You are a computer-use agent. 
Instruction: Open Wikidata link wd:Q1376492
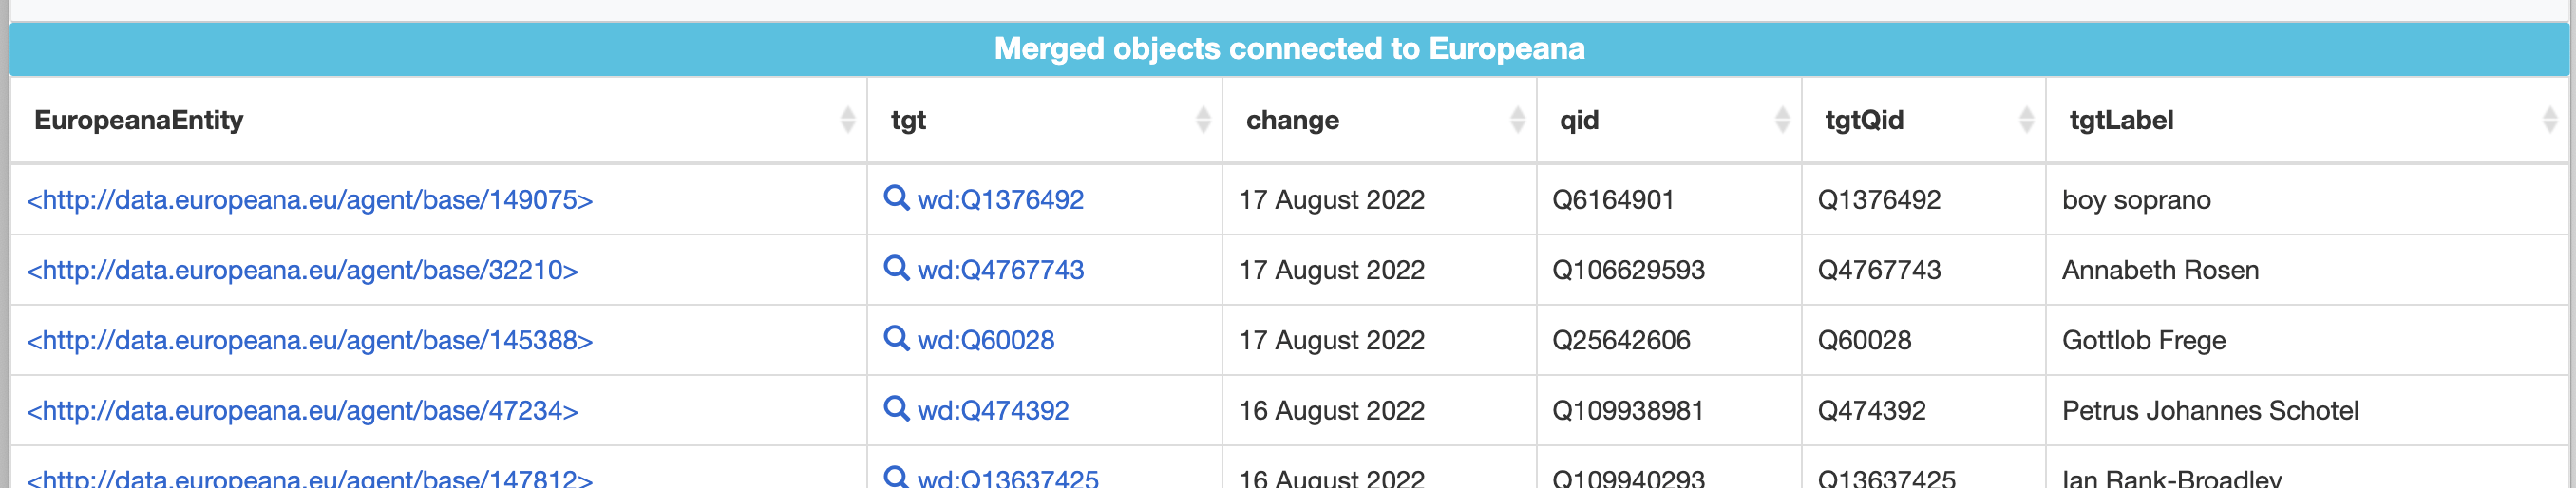click(x=1000, y=200)
